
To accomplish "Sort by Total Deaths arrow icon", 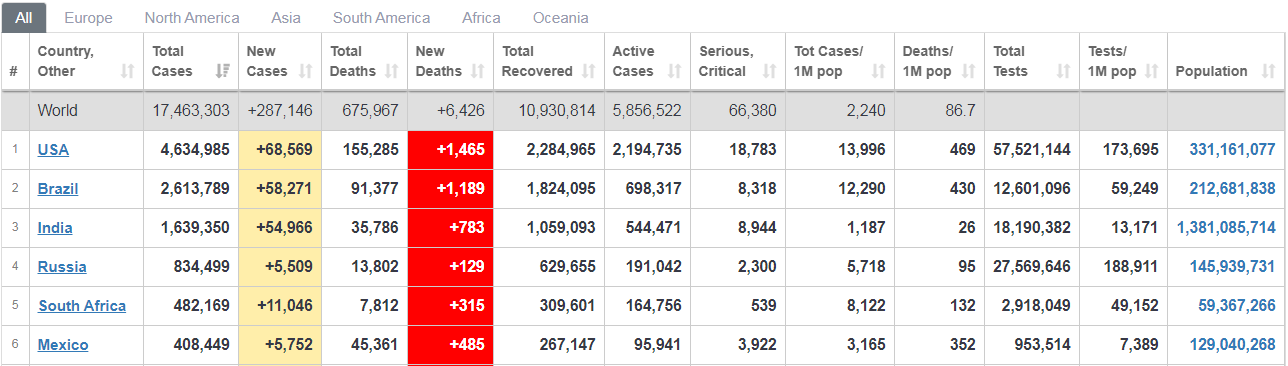I will pos(392,71).
